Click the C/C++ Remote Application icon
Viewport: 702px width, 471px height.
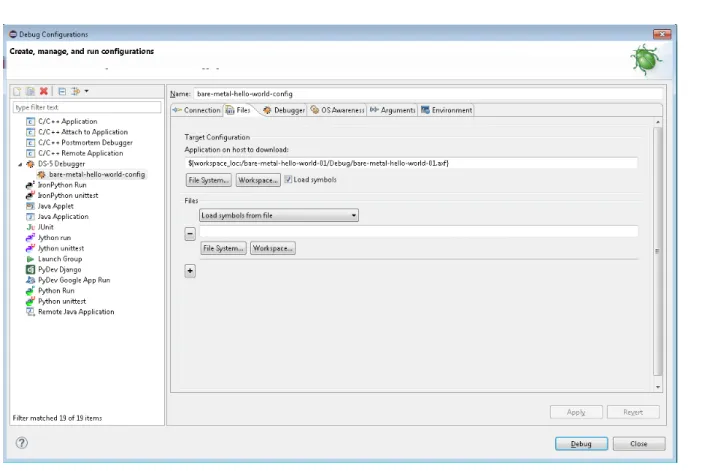[x=30, y=153]
